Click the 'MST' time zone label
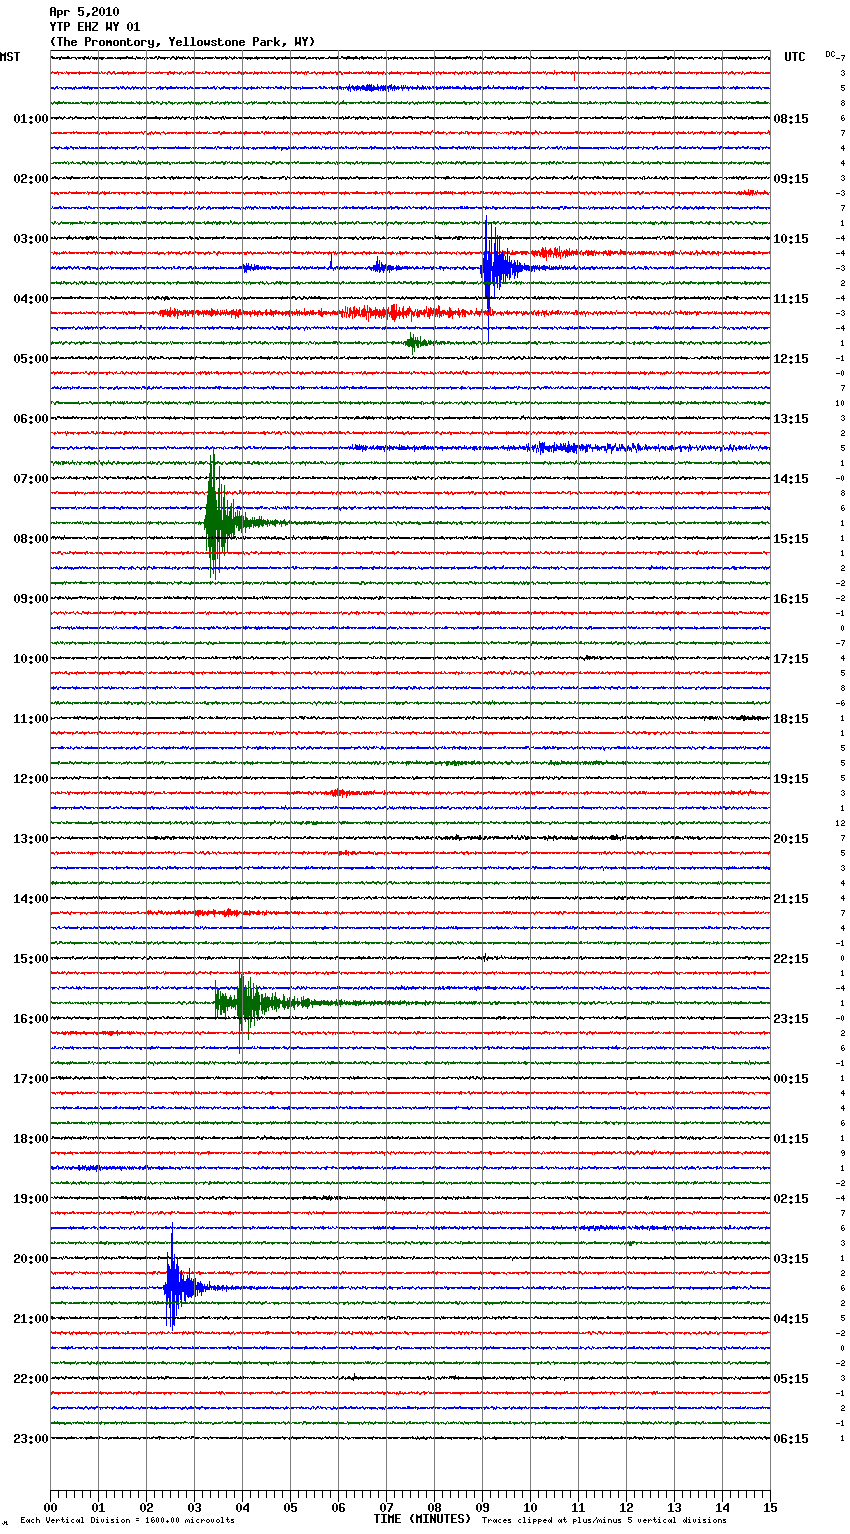This screenshot has height=1534, width=850. click(10, 57)
